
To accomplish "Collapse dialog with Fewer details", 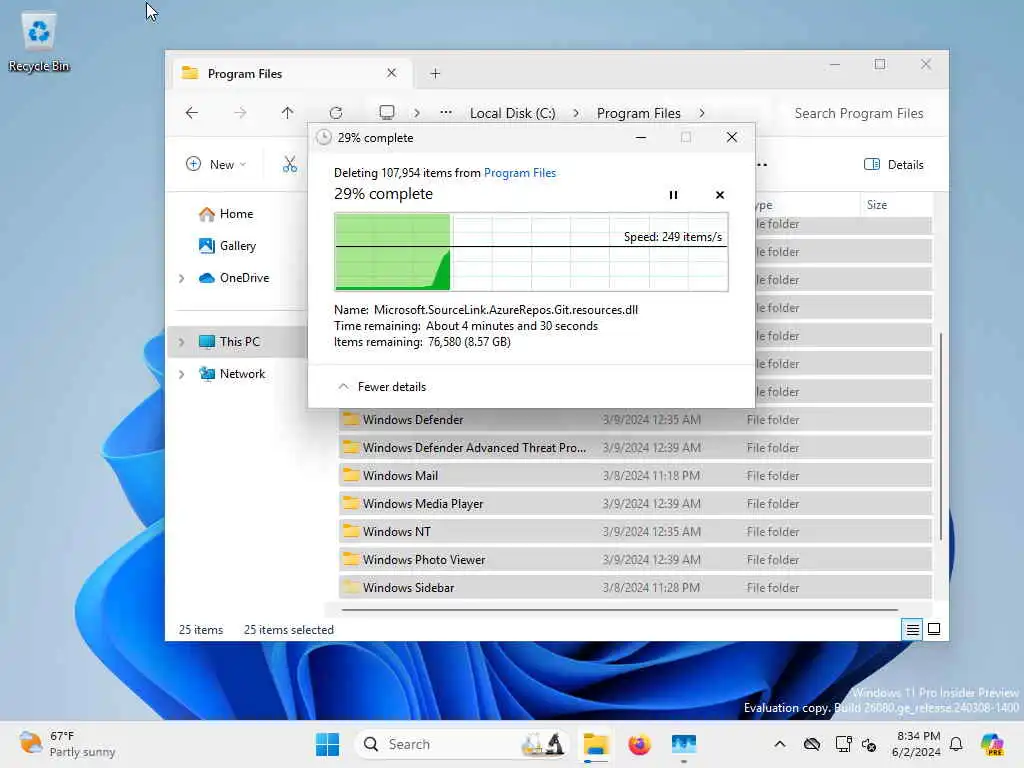I will (x=382, y=387).
